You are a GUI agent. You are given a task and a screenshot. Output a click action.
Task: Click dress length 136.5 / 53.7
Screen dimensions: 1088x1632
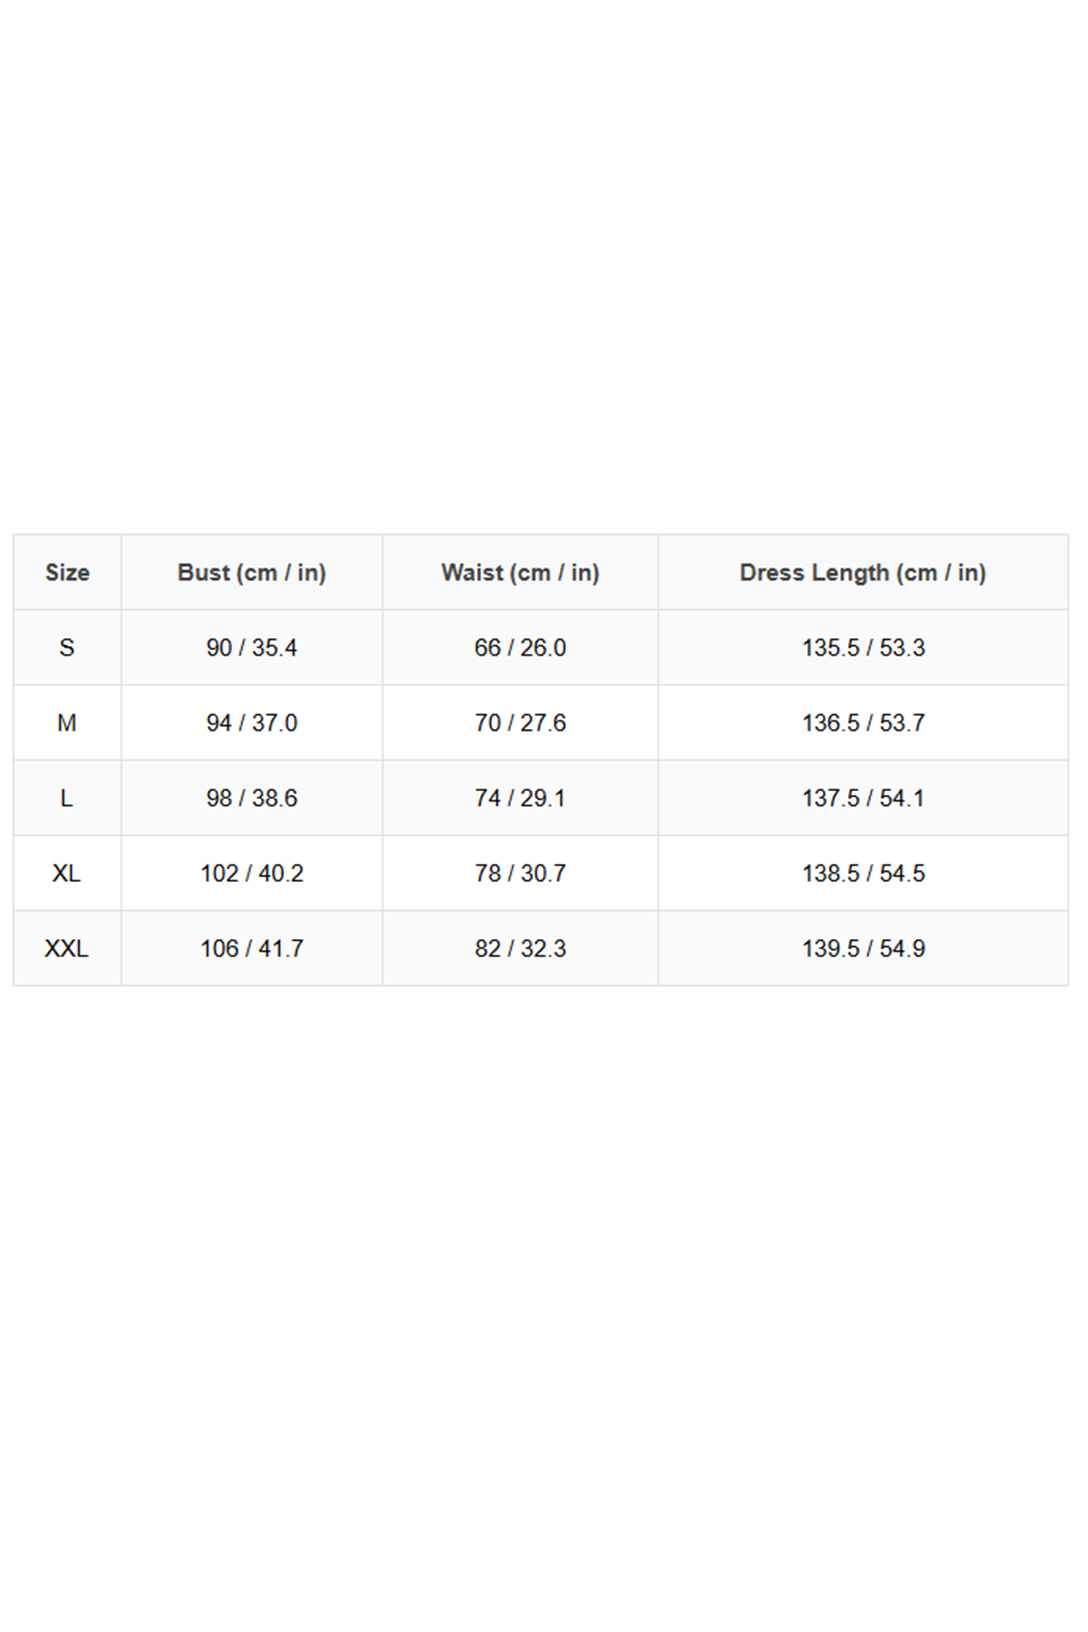[863, 723]
